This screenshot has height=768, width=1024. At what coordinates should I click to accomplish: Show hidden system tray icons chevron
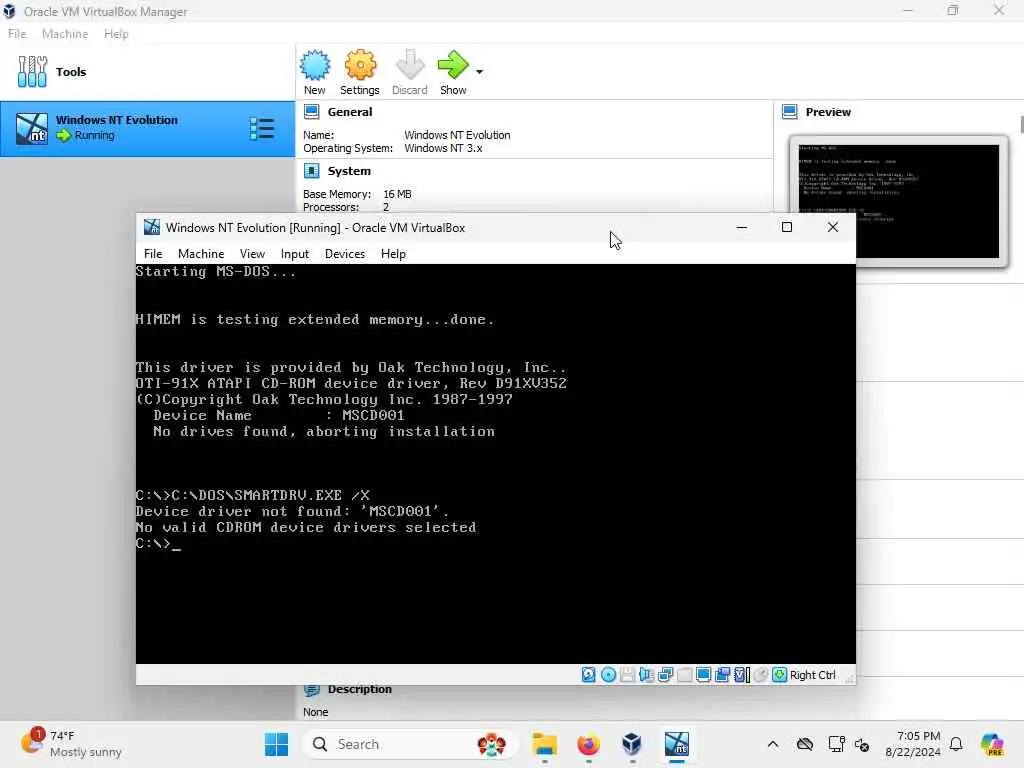pyautogui.click(x=773, y=744)
